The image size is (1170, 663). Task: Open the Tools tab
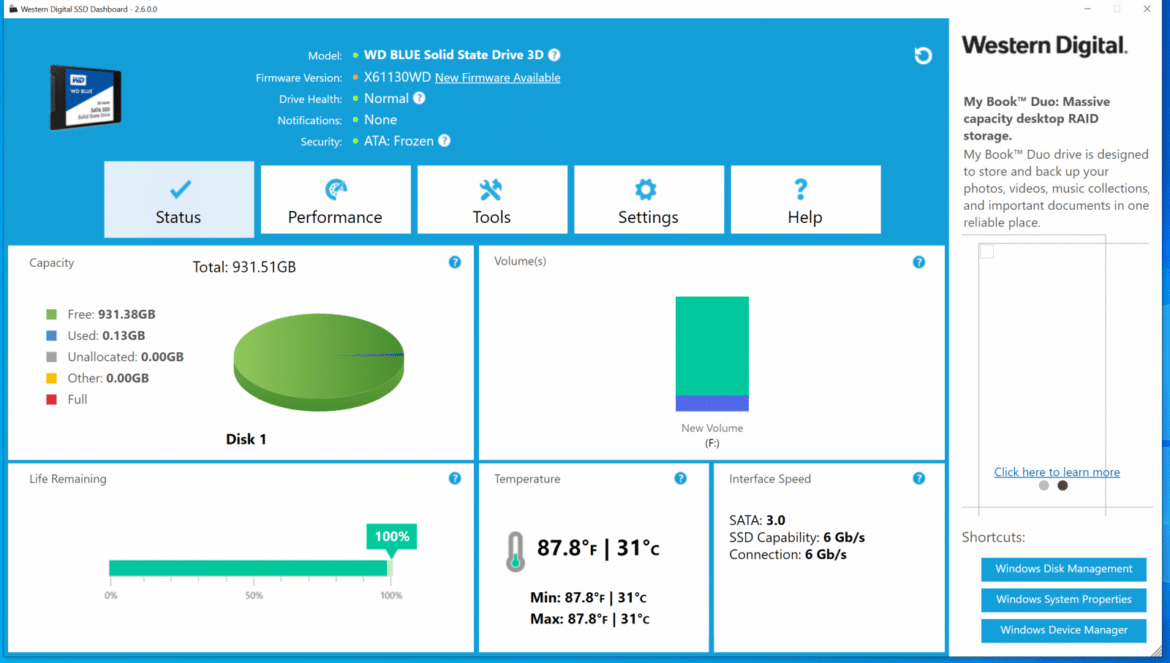click(x=492, y=200)
